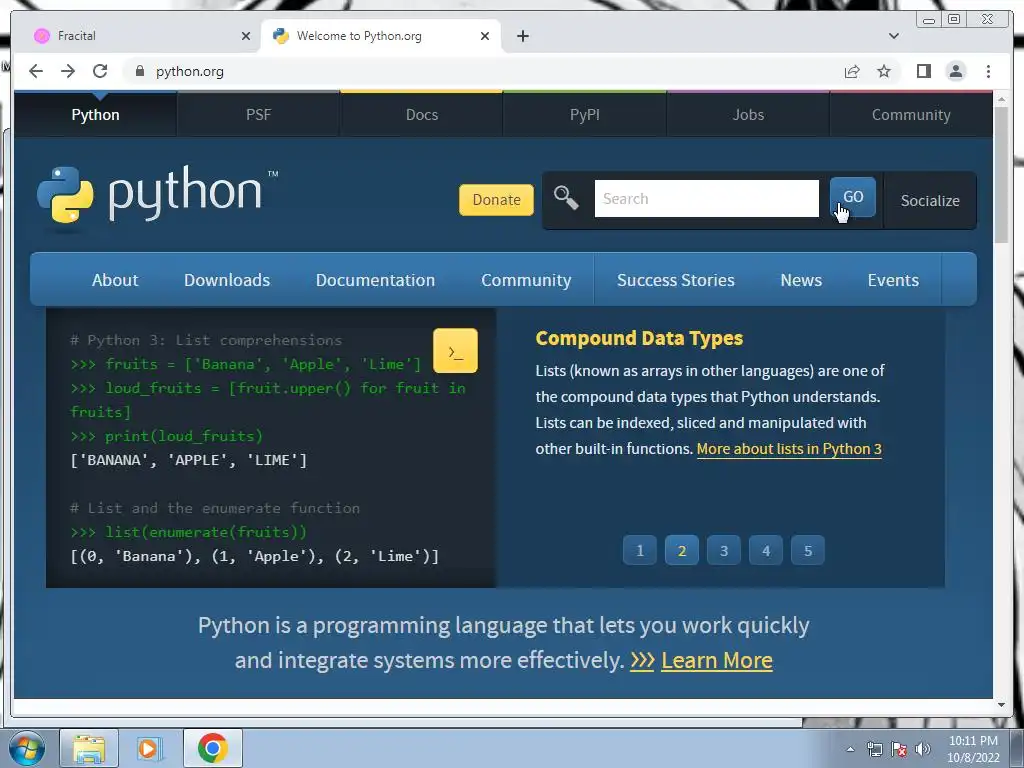This screenshot has height=768, width=1024.
Task: Open the top-bar Community tab
Action: pyautogui.click(x=911, y=115)
